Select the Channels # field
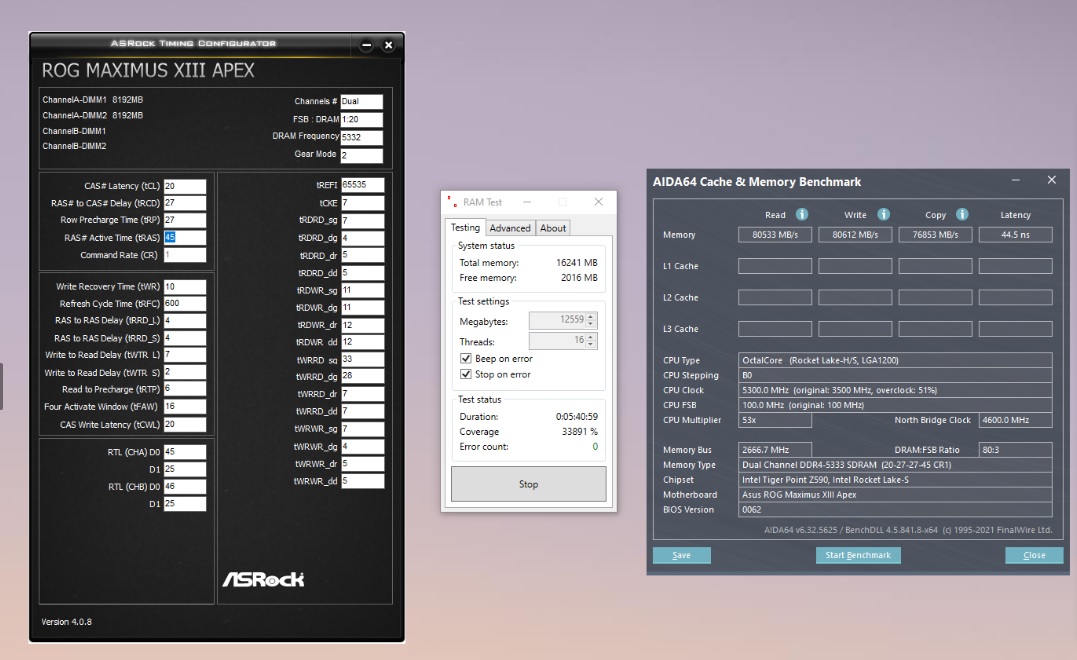This screenshot has width=1077, height=660. coord(361,102)
